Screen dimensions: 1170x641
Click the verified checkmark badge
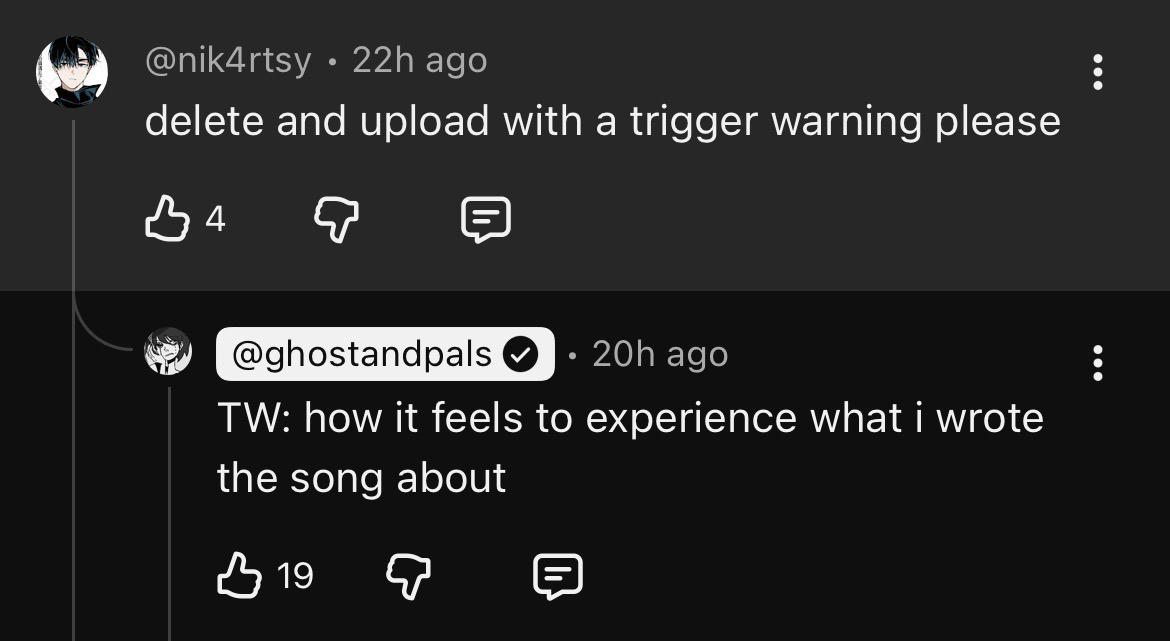pyautogui.click(x=520, y=354)
